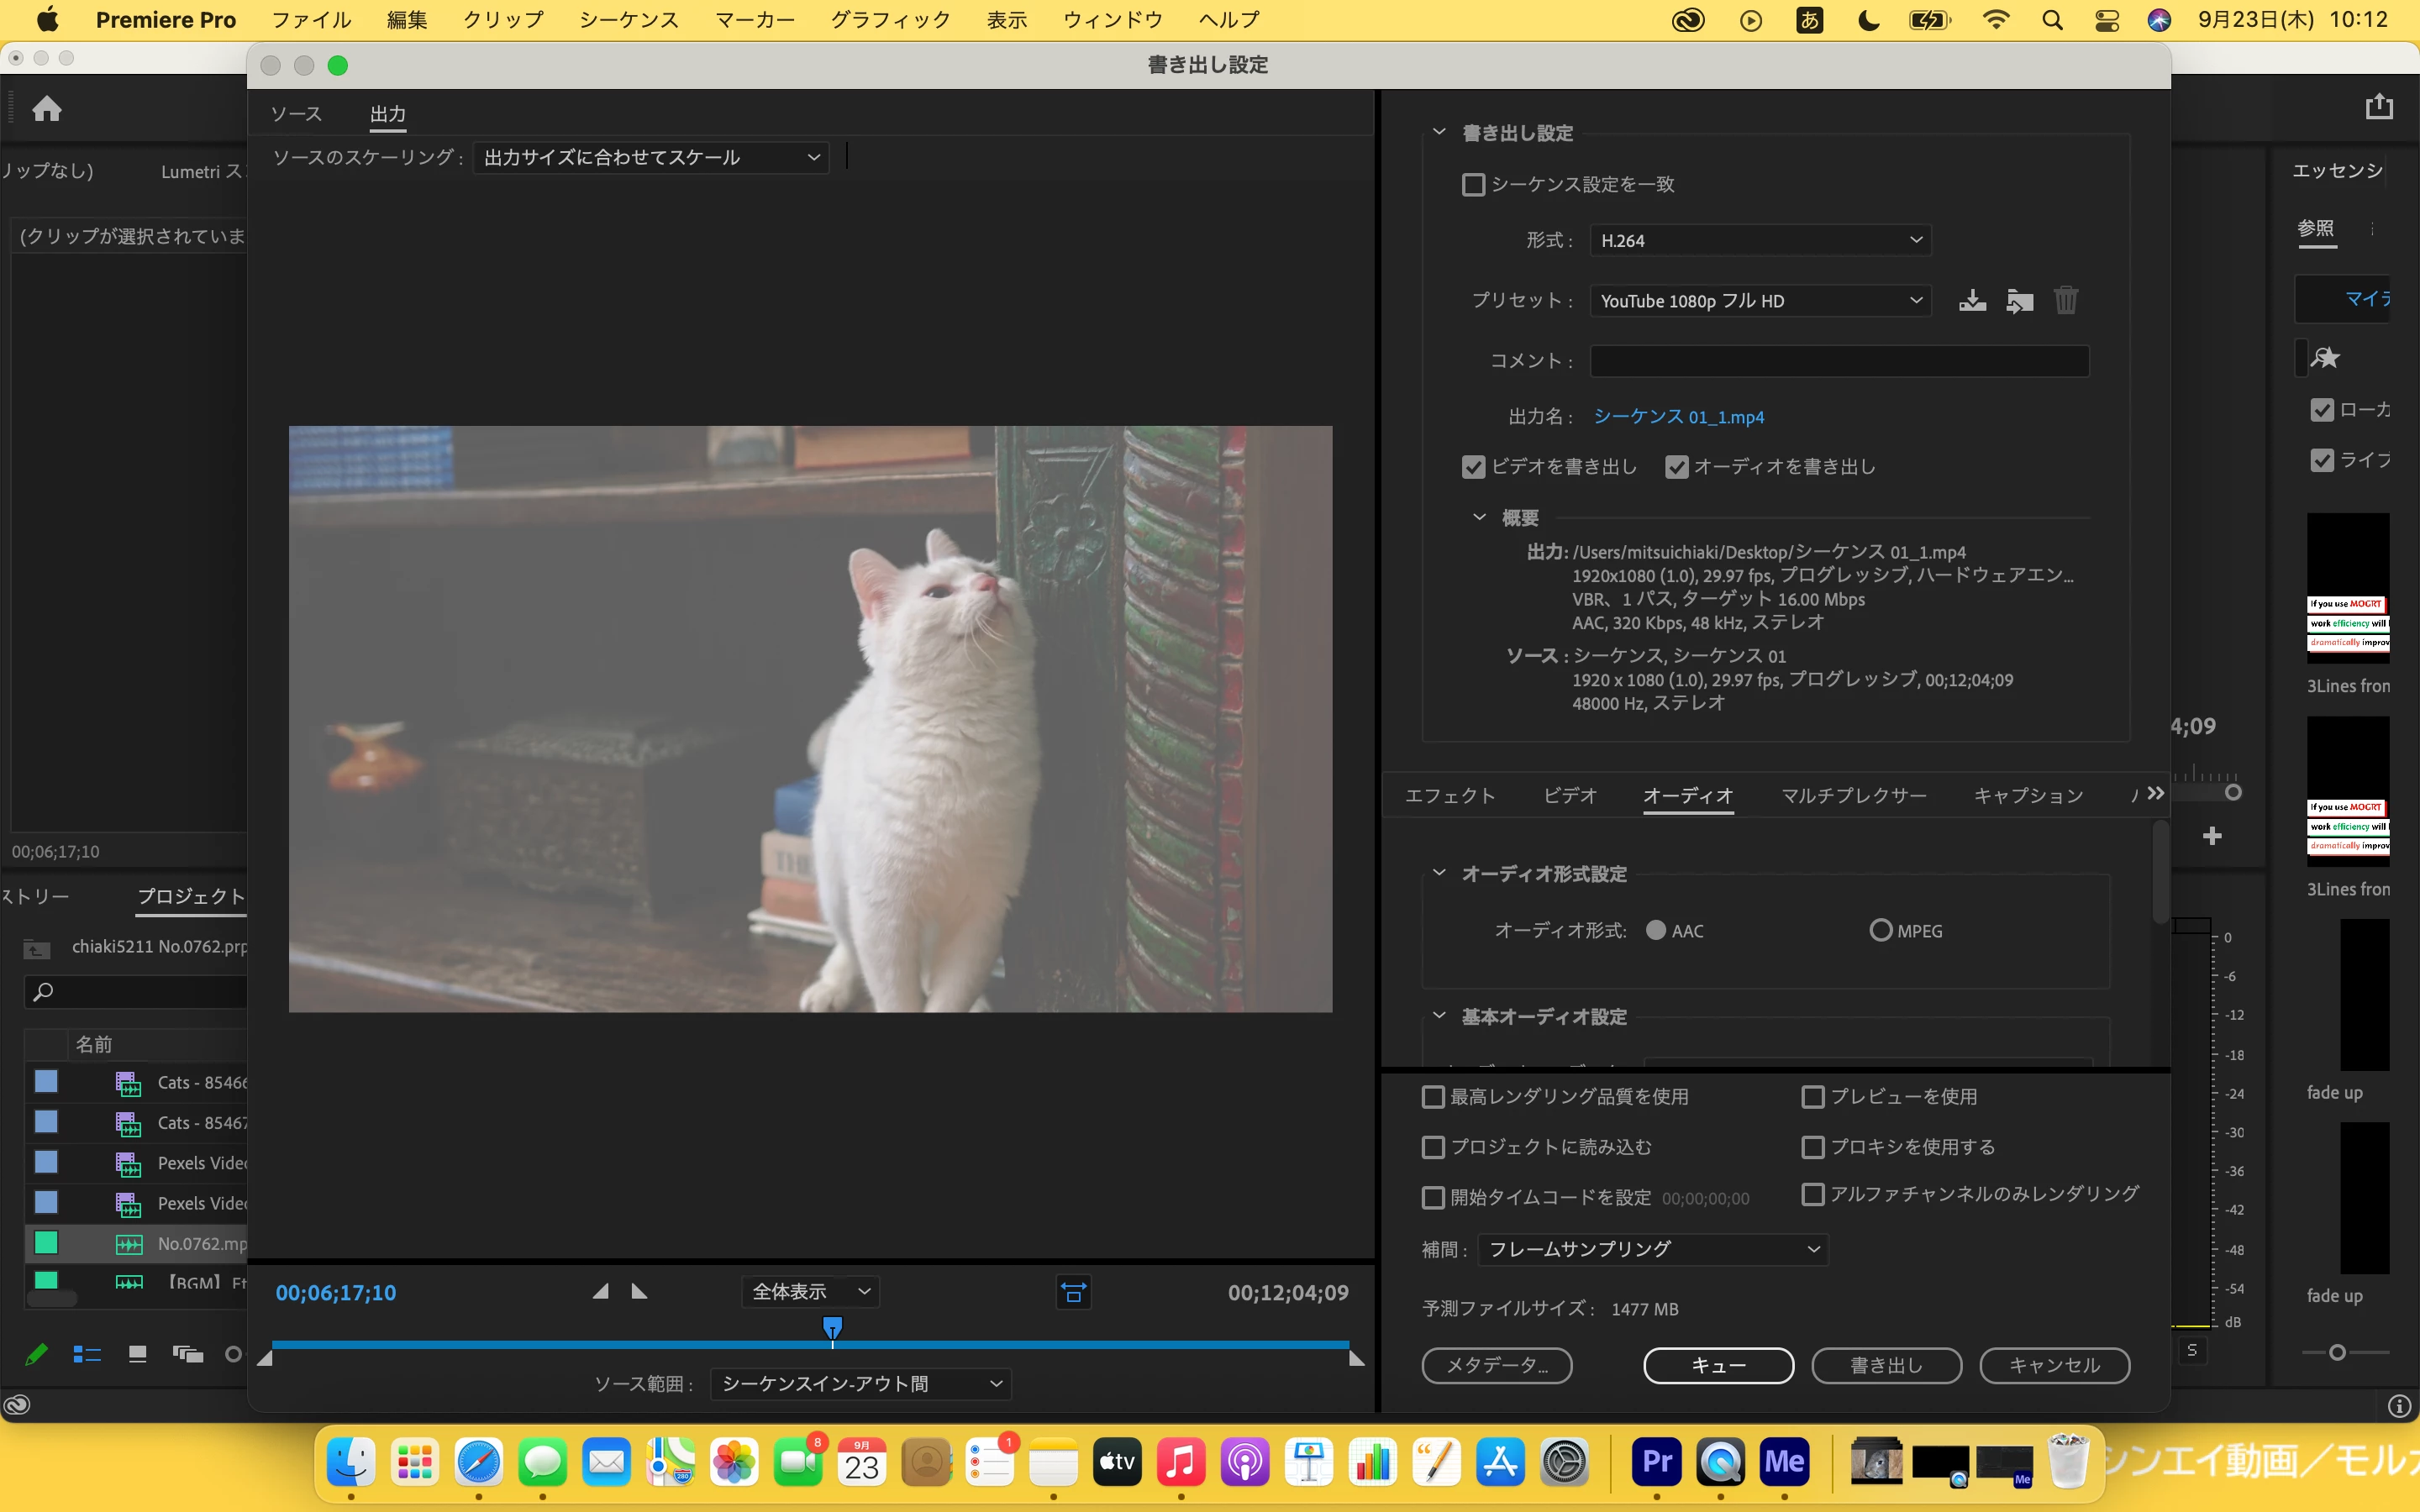Viewport: 2420px width, 1512px height.
Task: Click the blue playhead on preview timeline
Action: click(832, 1328)
